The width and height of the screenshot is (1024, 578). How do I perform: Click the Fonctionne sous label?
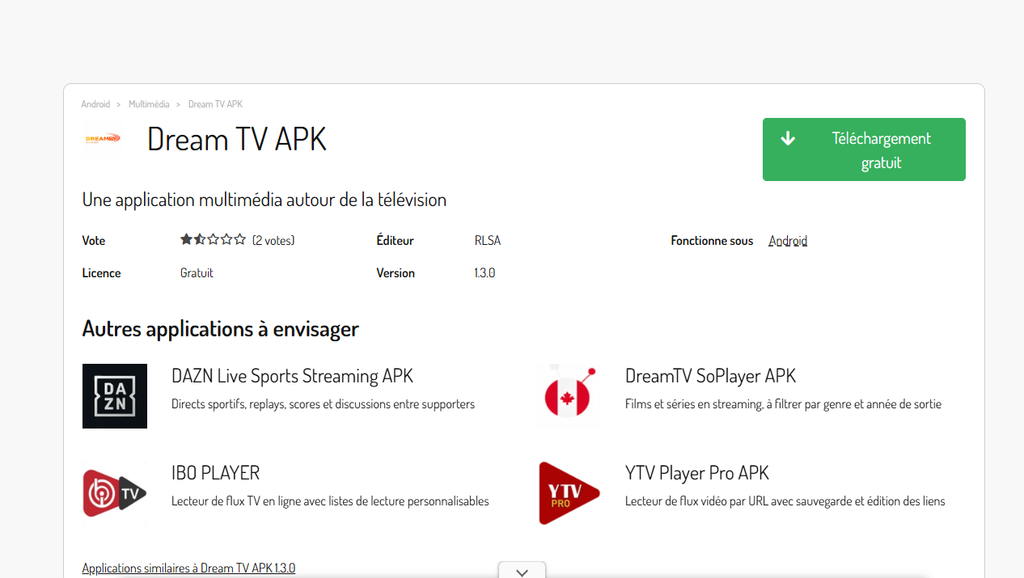712,240
